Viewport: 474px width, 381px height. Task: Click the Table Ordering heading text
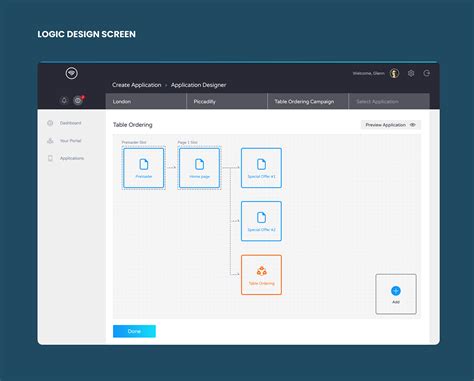[133, 125]
